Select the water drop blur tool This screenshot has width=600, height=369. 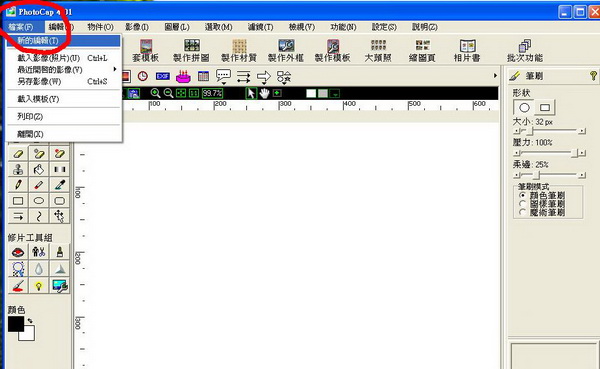[x=39, y=269]
